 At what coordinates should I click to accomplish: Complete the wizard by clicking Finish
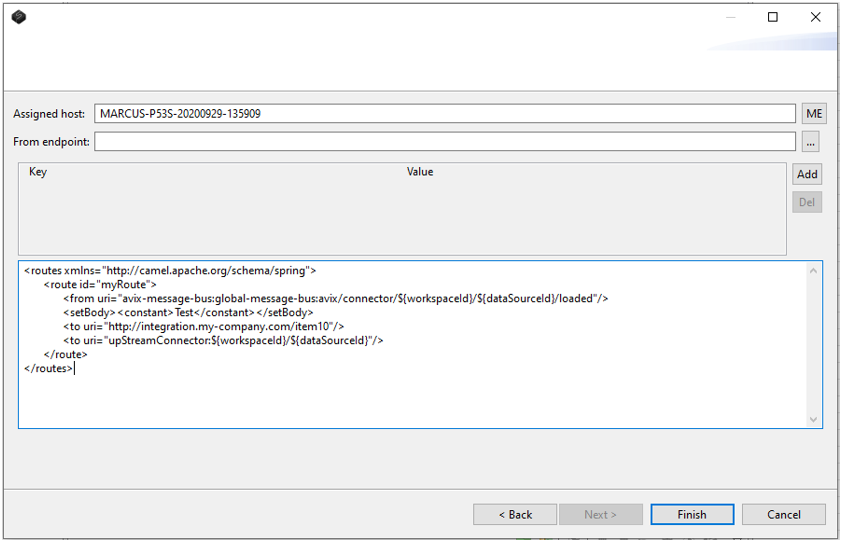pos(692,515)
